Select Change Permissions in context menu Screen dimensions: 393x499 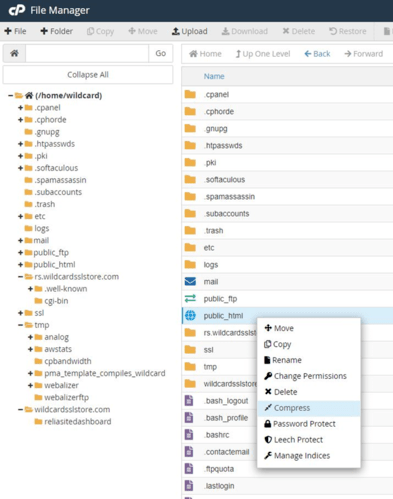(x=309, y=376)
